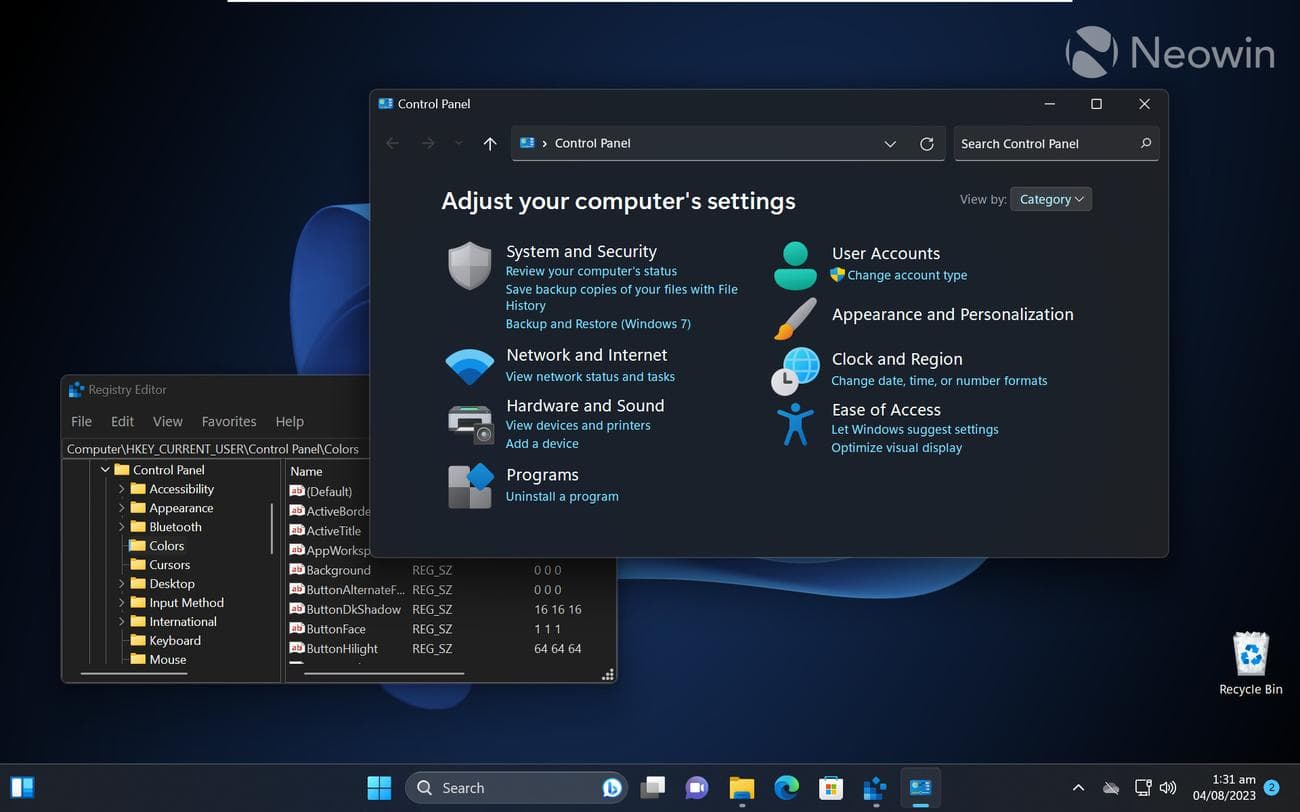Click the Hardware and Sound printer icon
The image size is (1300, 812).
coord(470,424)
